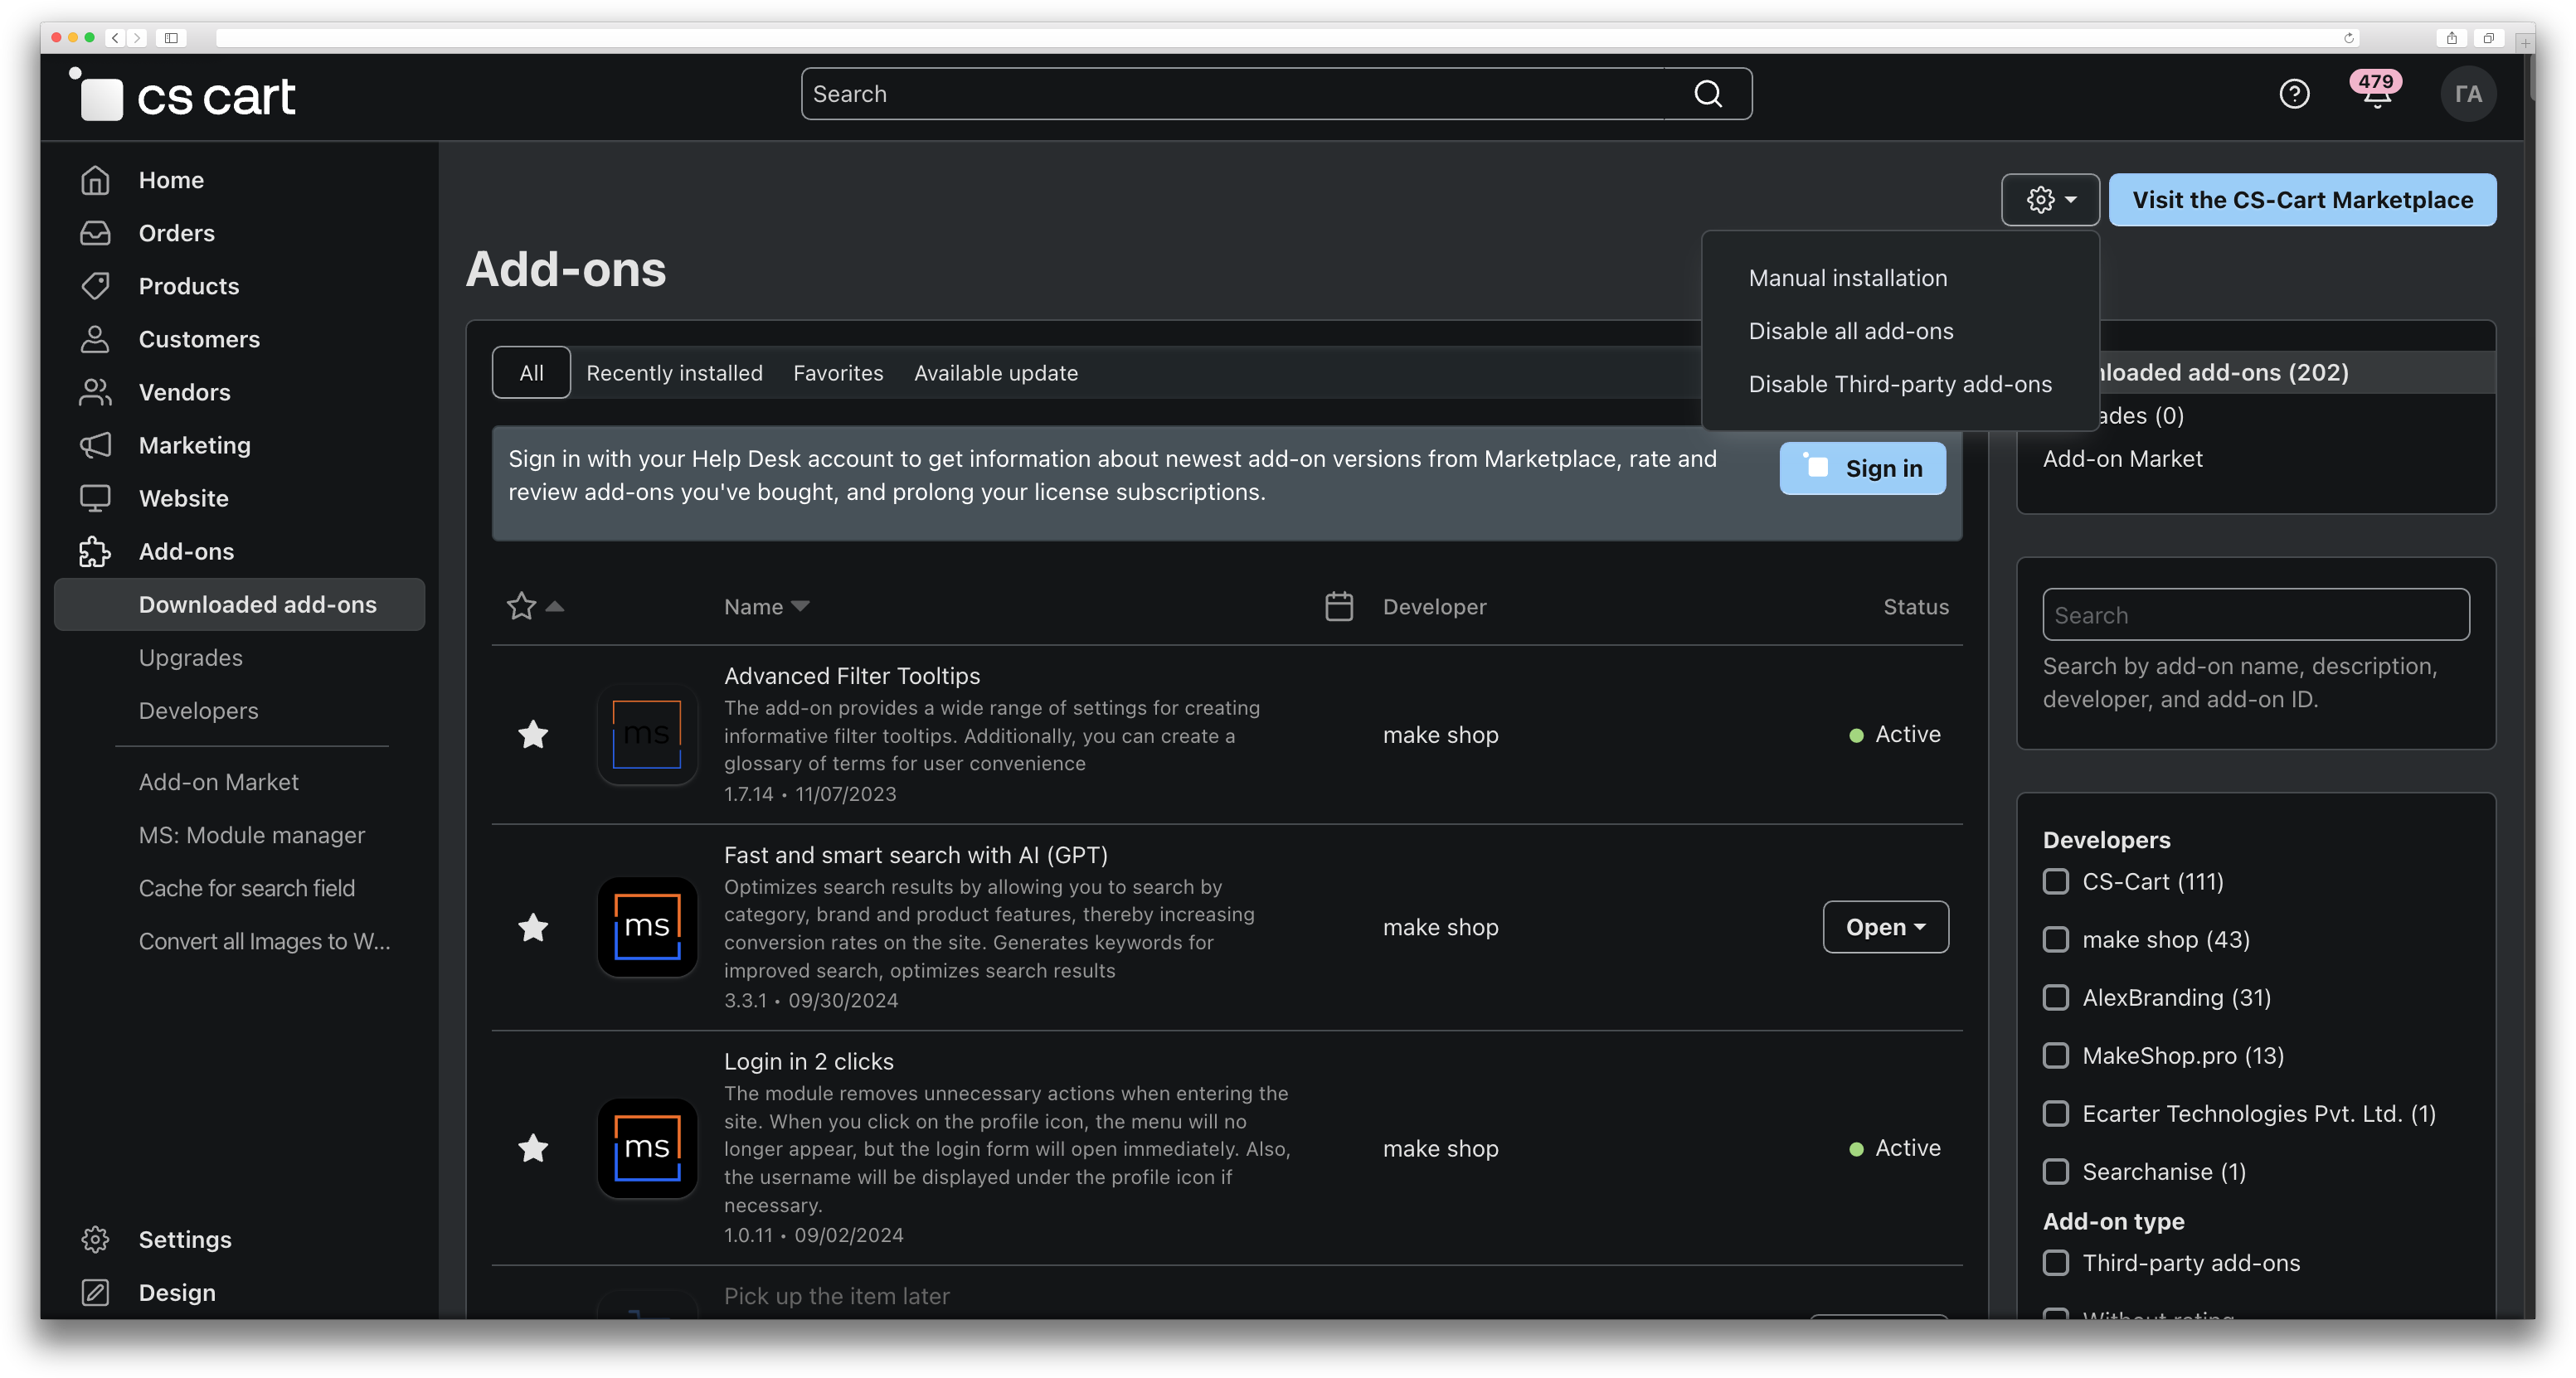Check the make shop developer filter
Viewport: 2576px width, 1378px height.
point(2056,939)
